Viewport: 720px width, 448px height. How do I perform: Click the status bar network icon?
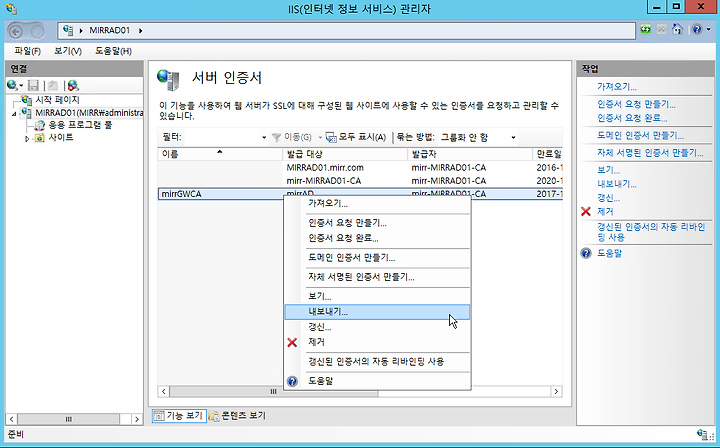pos(702,434)
